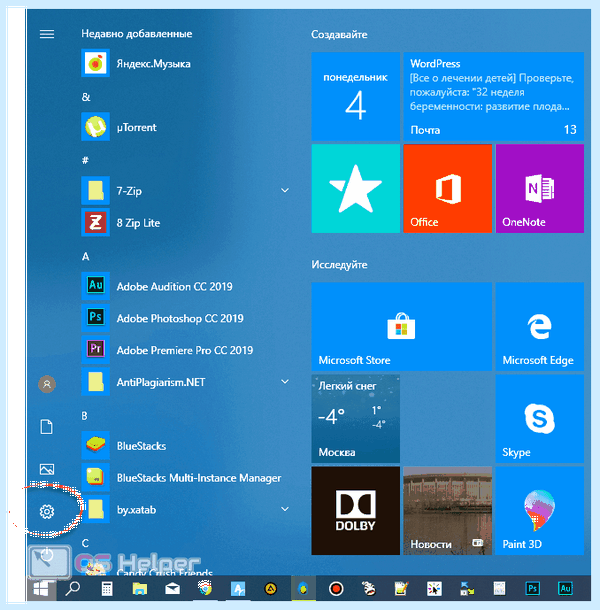Open the notepad with pencil taskbar icon
This screenshot has width=600, height=610.
point(402,589)
